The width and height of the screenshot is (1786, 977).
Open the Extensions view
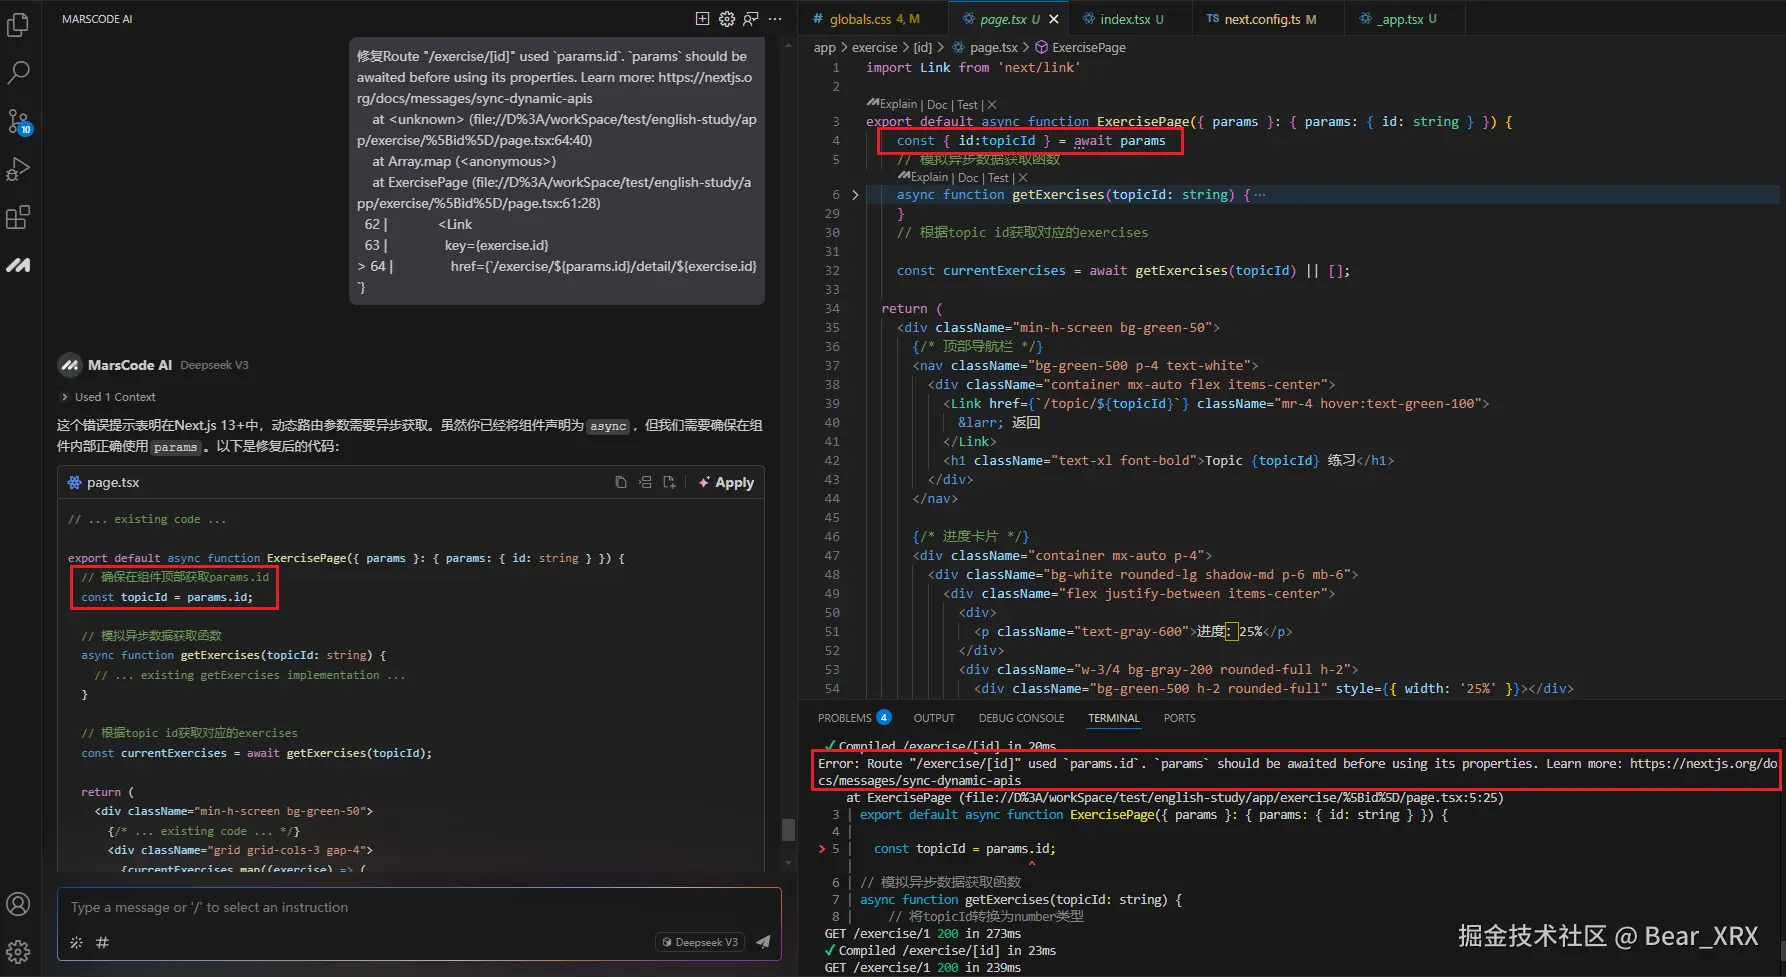click(x=18, y=217)
